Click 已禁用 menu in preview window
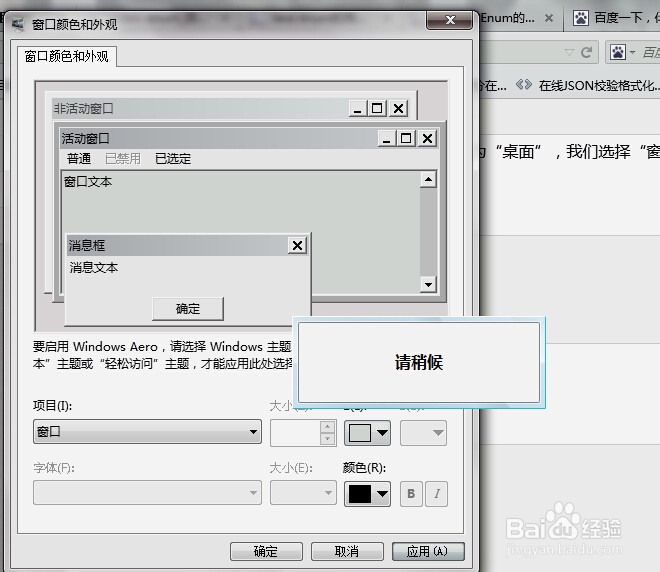The image size is (660, 572). click(x=122, y=159)
